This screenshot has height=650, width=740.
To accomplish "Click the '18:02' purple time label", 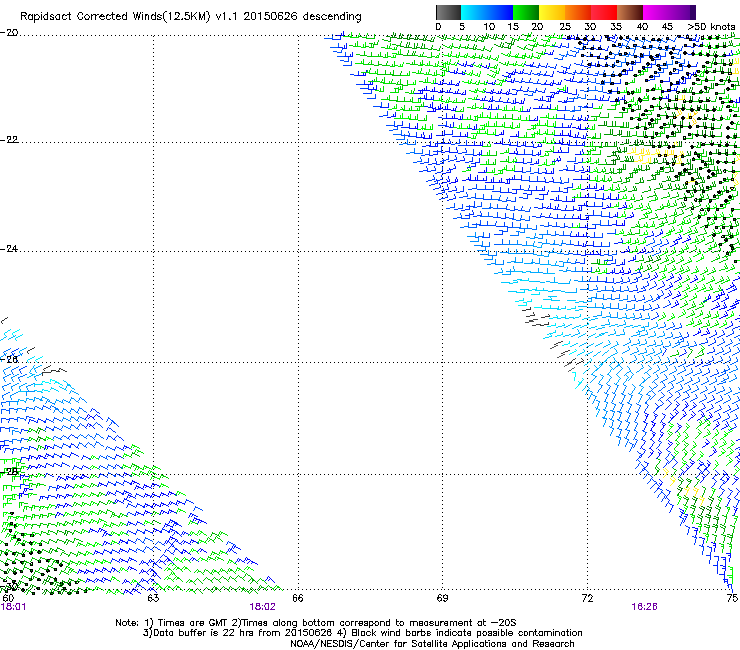I will [x=262, y=607].
